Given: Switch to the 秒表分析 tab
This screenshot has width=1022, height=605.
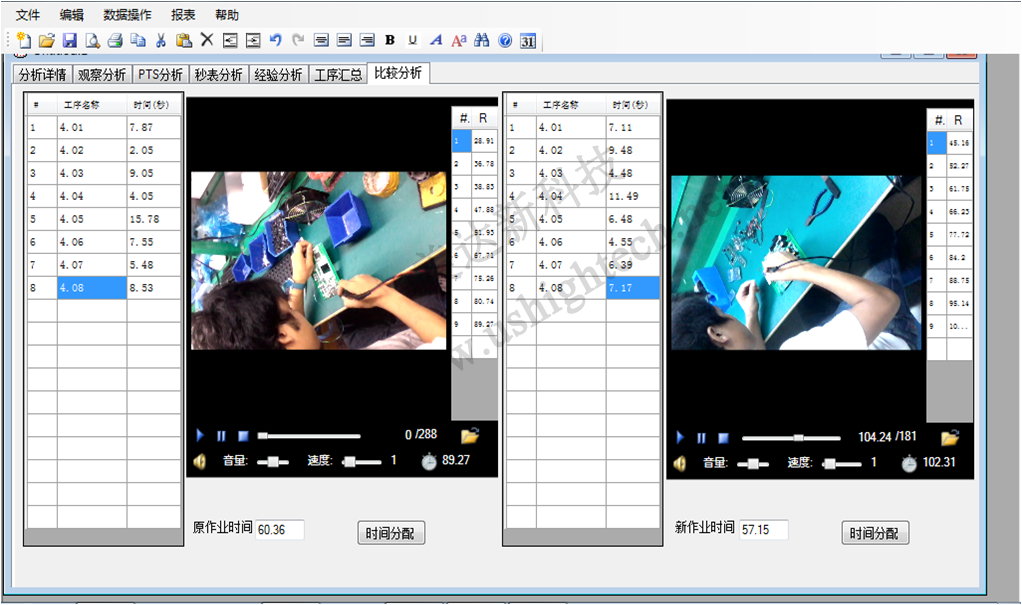Looking at the screenshot, I should tap(217, 75).
